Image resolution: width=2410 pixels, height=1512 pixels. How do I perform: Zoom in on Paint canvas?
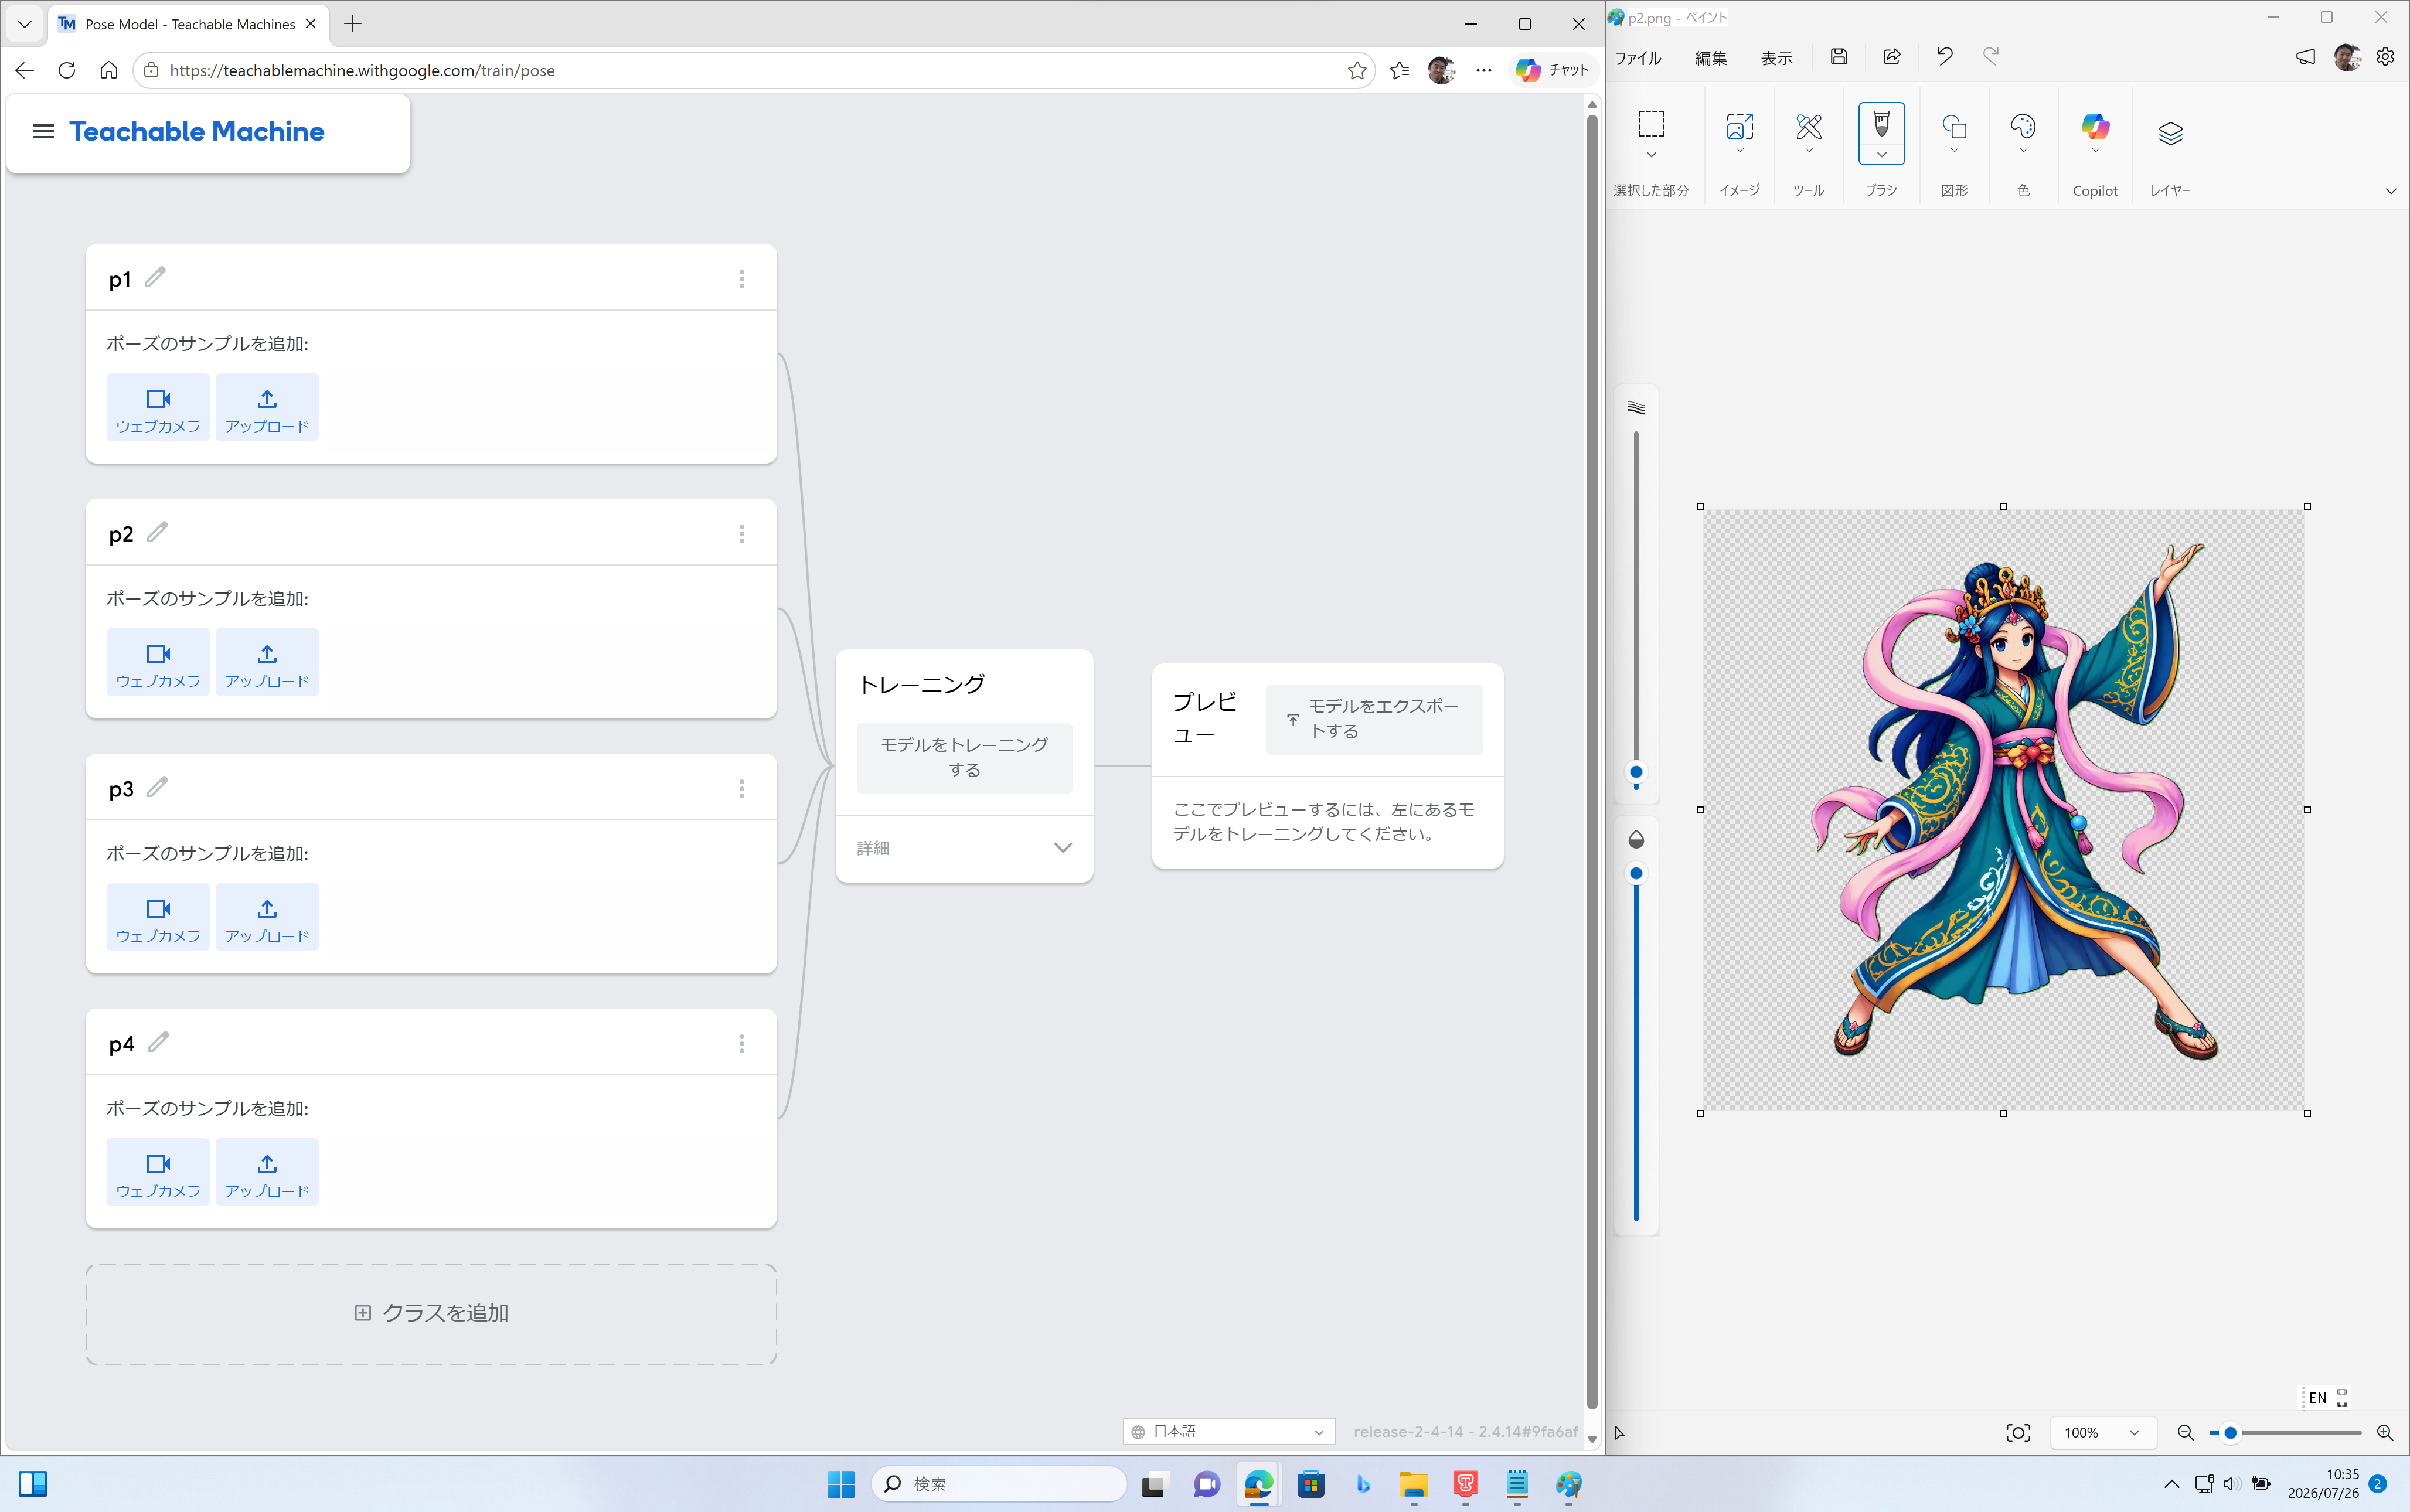(2385, 1433)
